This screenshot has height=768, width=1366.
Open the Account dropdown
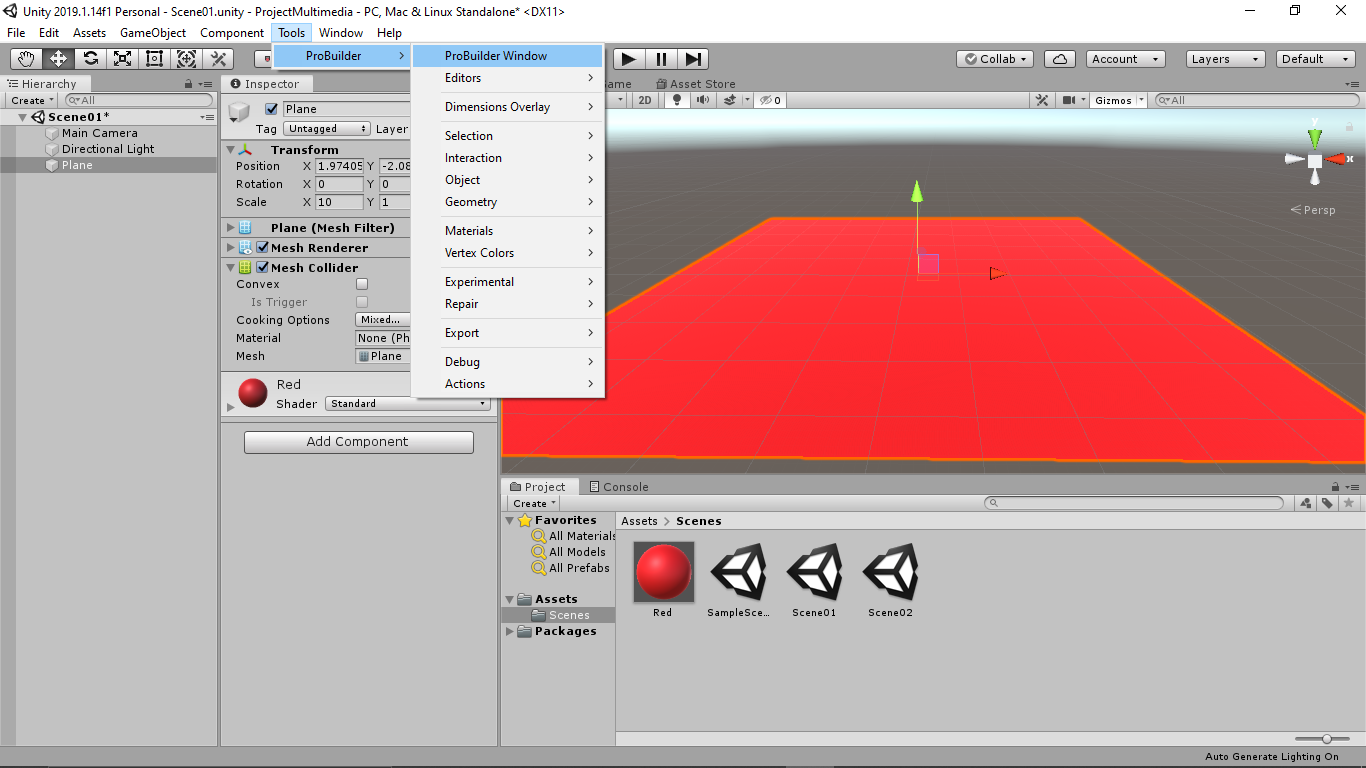[x=1126, y=59]
